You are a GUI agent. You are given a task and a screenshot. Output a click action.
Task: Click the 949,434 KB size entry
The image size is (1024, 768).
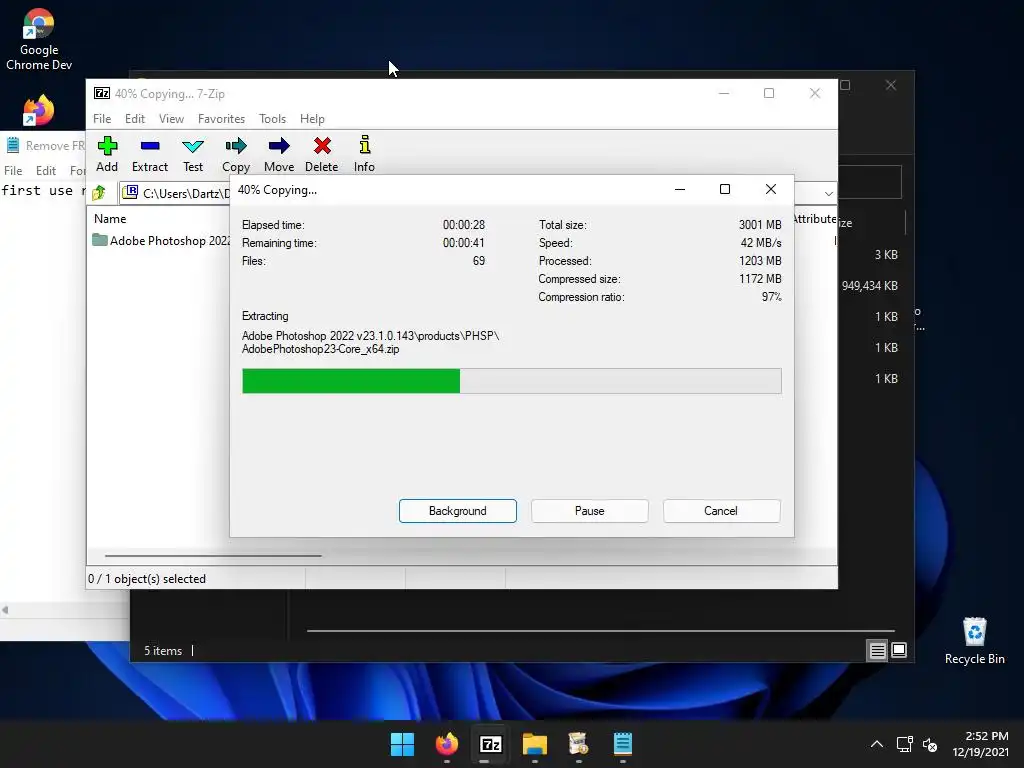[869, 285]
